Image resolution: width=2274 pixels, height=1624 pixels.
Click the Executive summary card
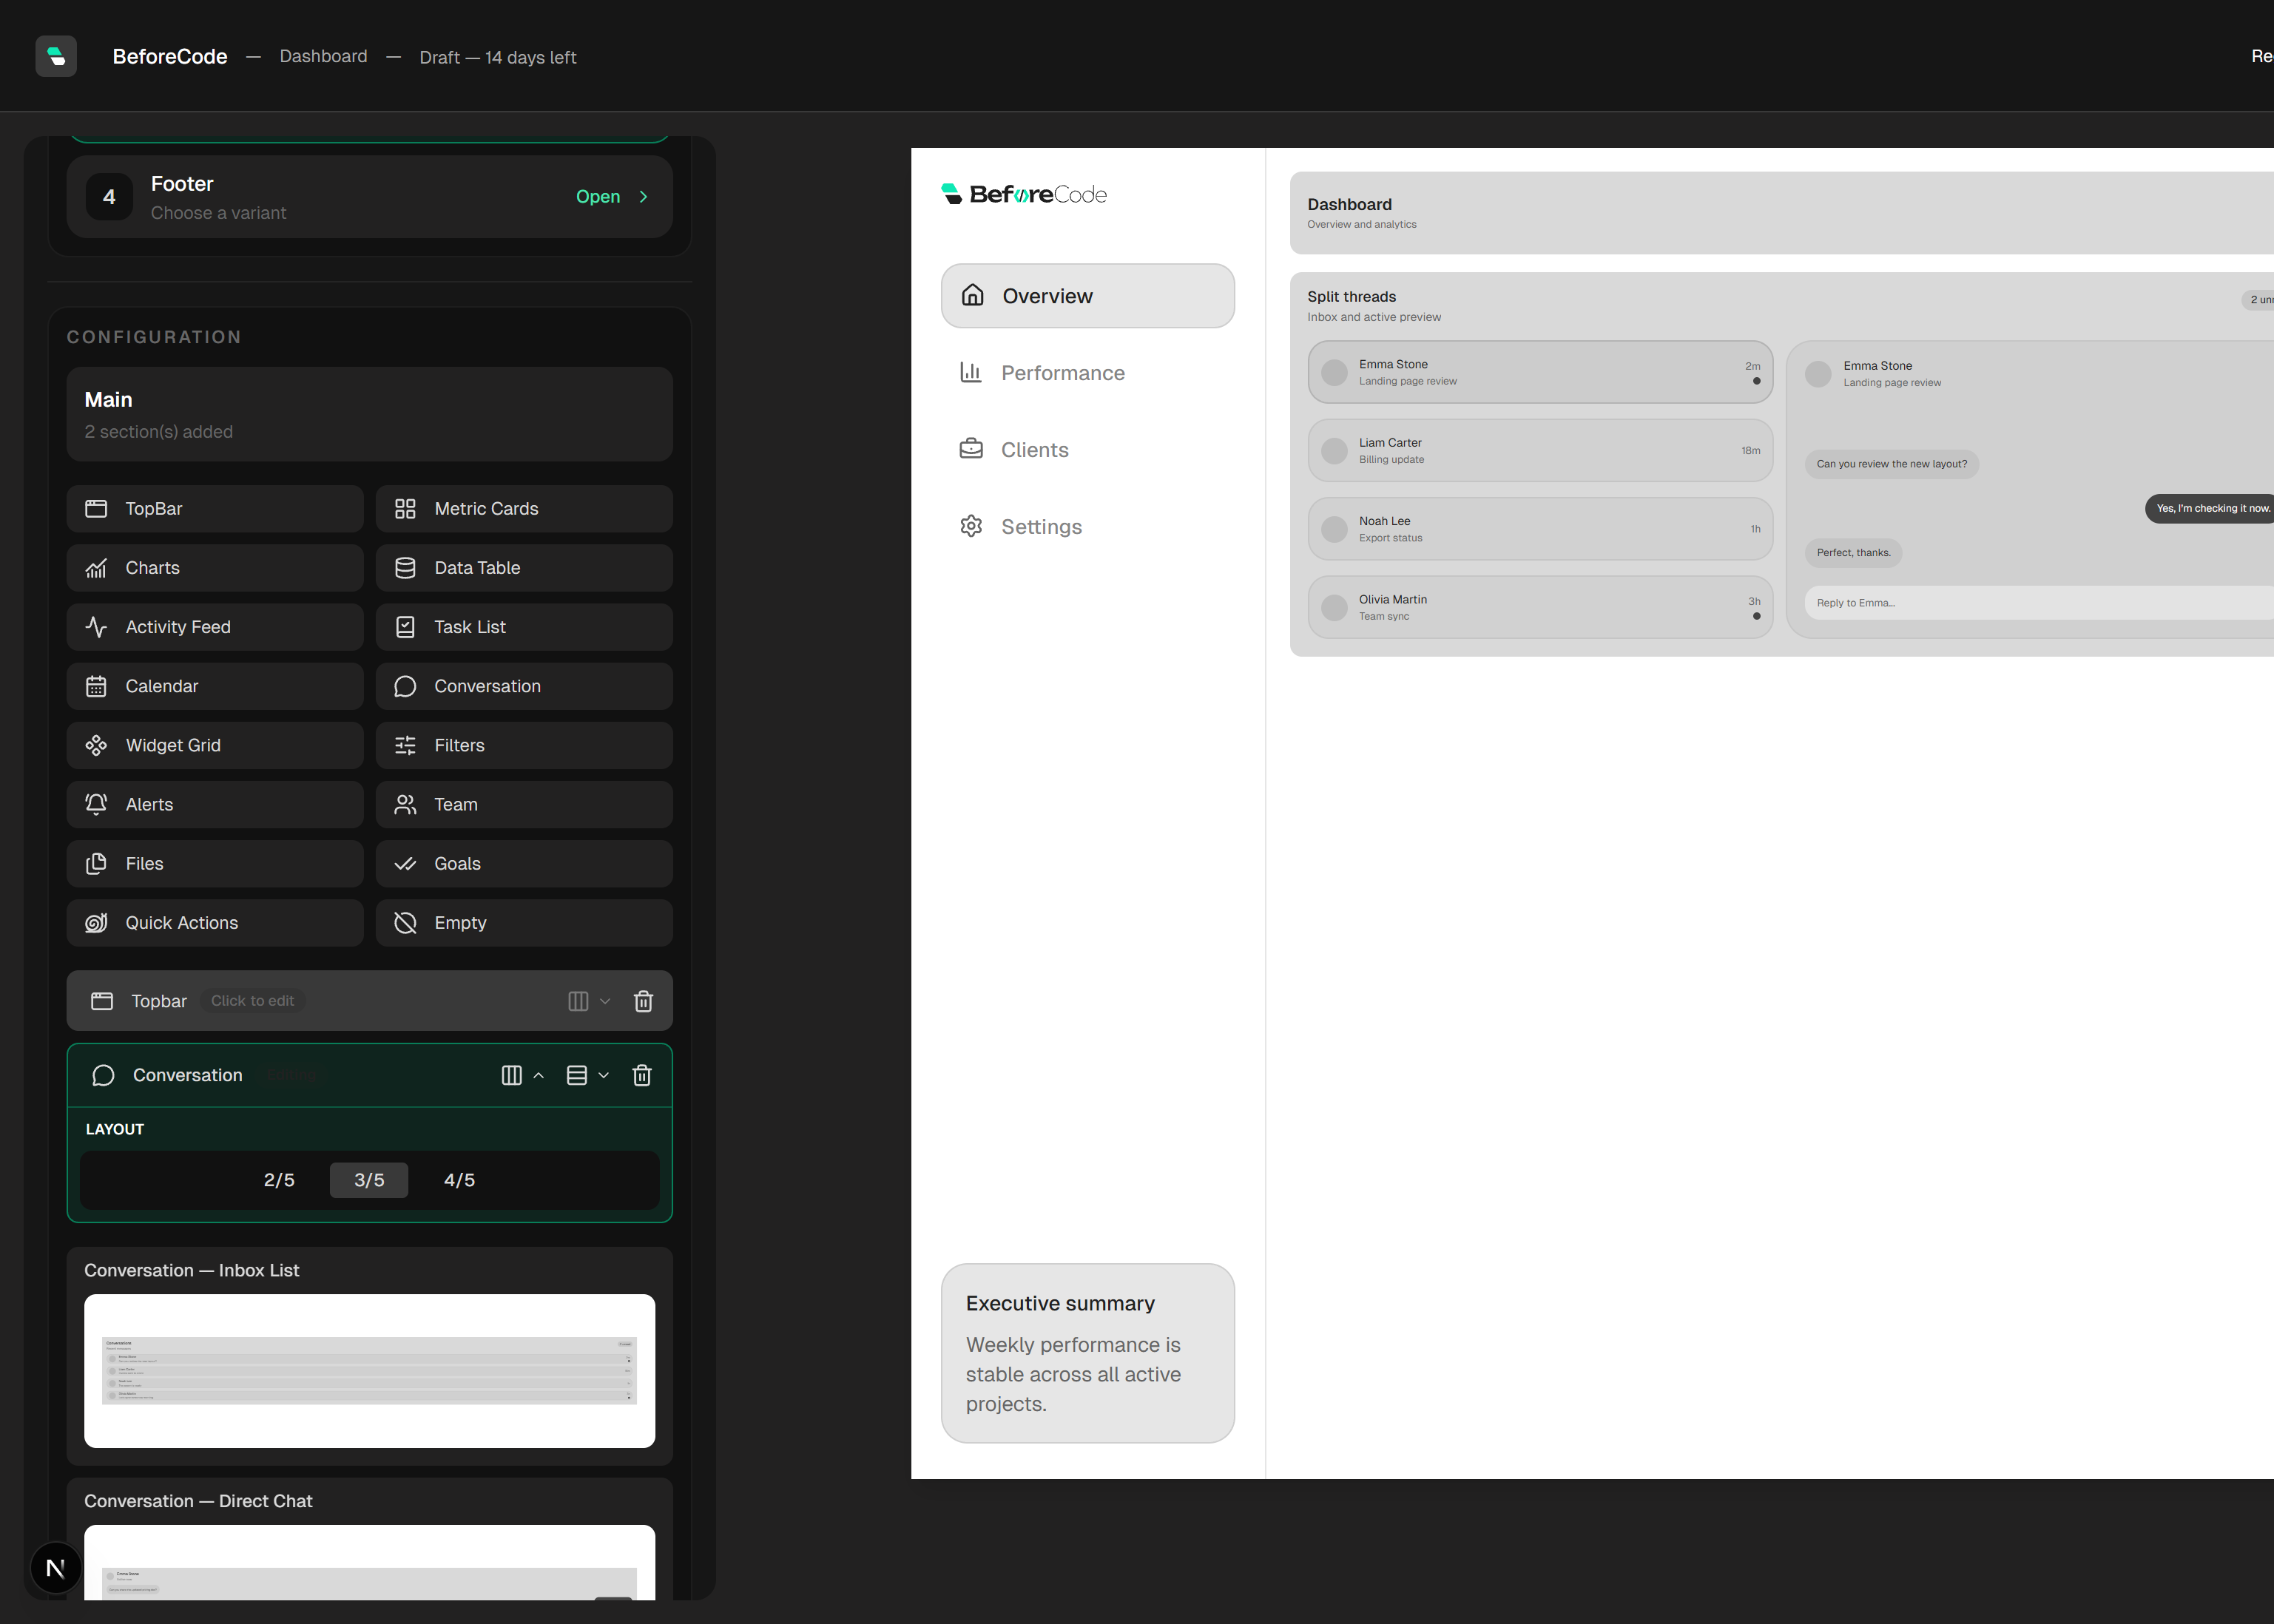1087,1352
